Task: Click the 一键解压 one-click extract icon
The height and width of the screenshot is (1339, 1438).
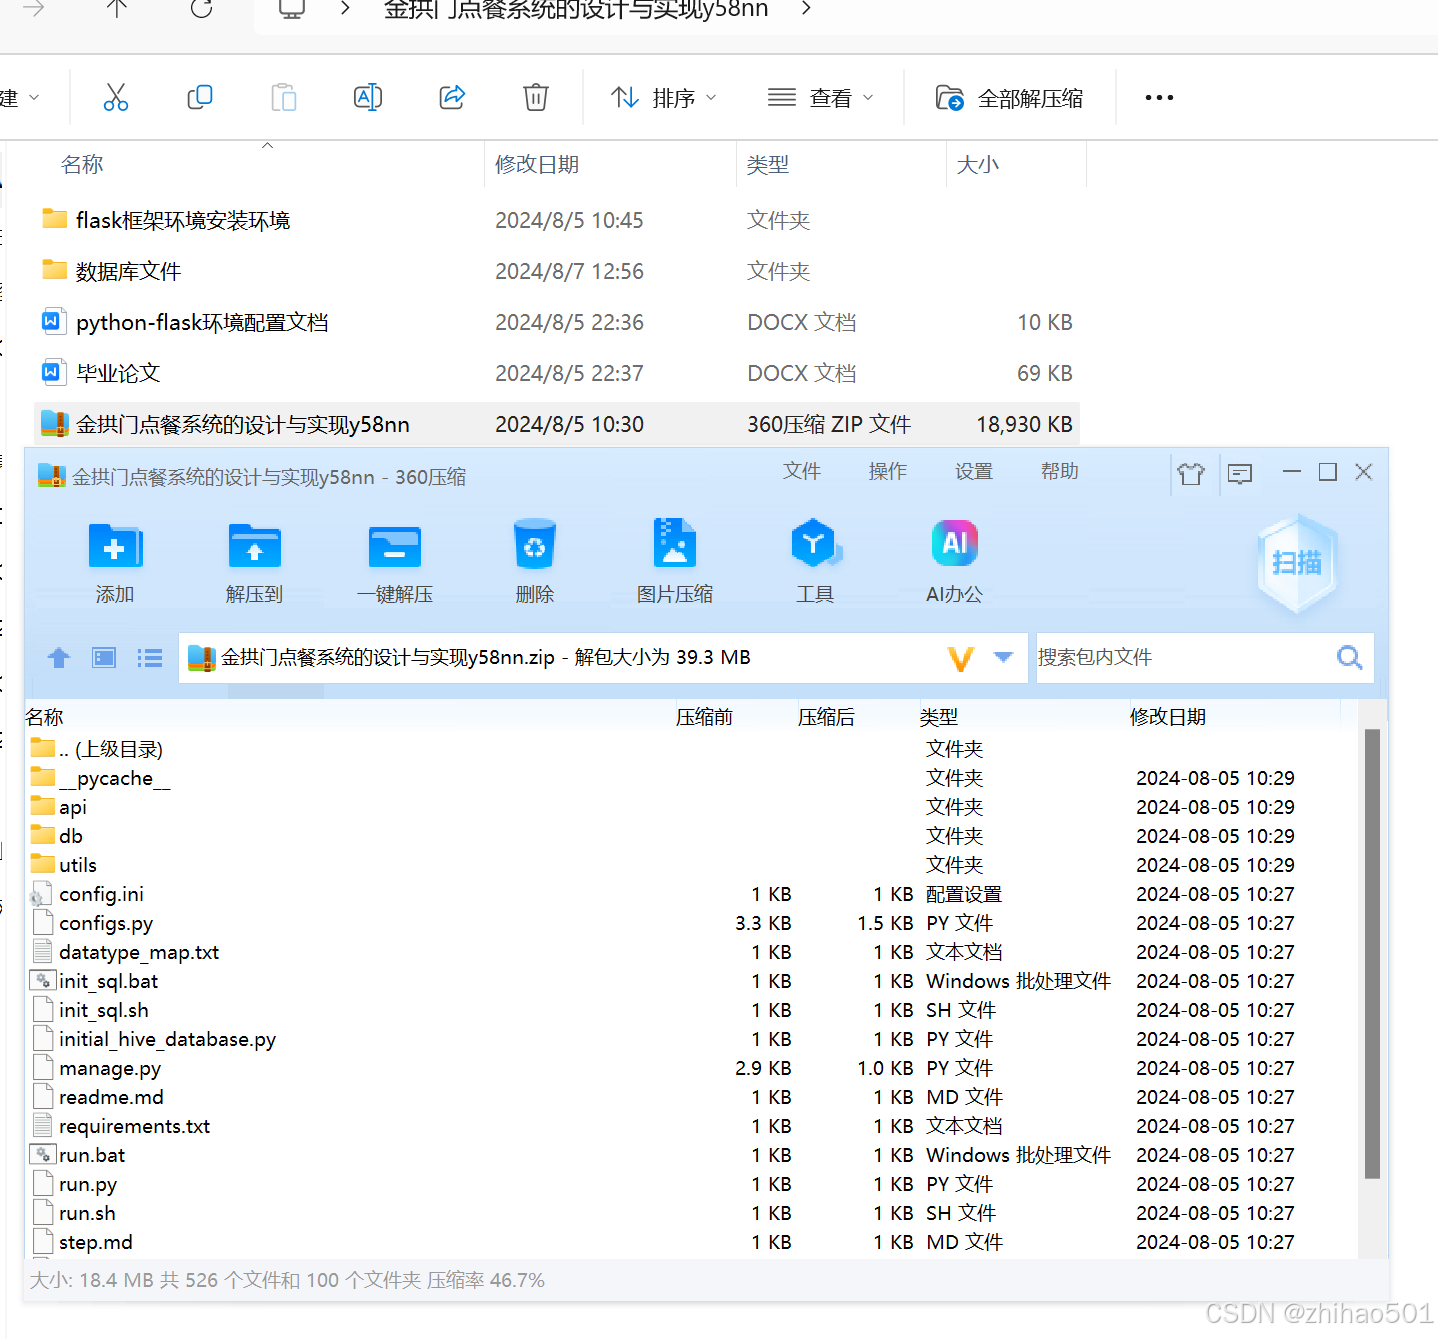Action: pos(394,547)
